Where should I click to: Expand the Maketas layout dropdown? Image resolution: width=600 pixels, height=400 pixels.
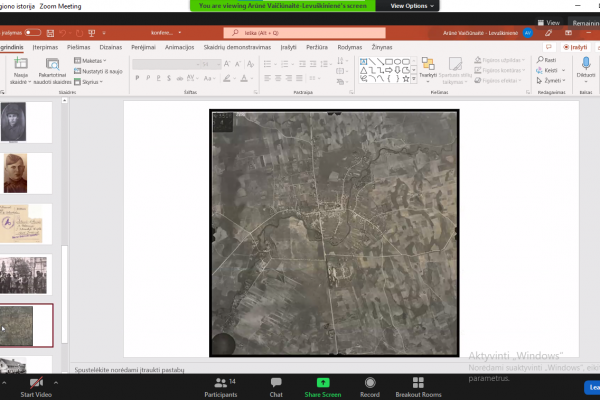90,60
